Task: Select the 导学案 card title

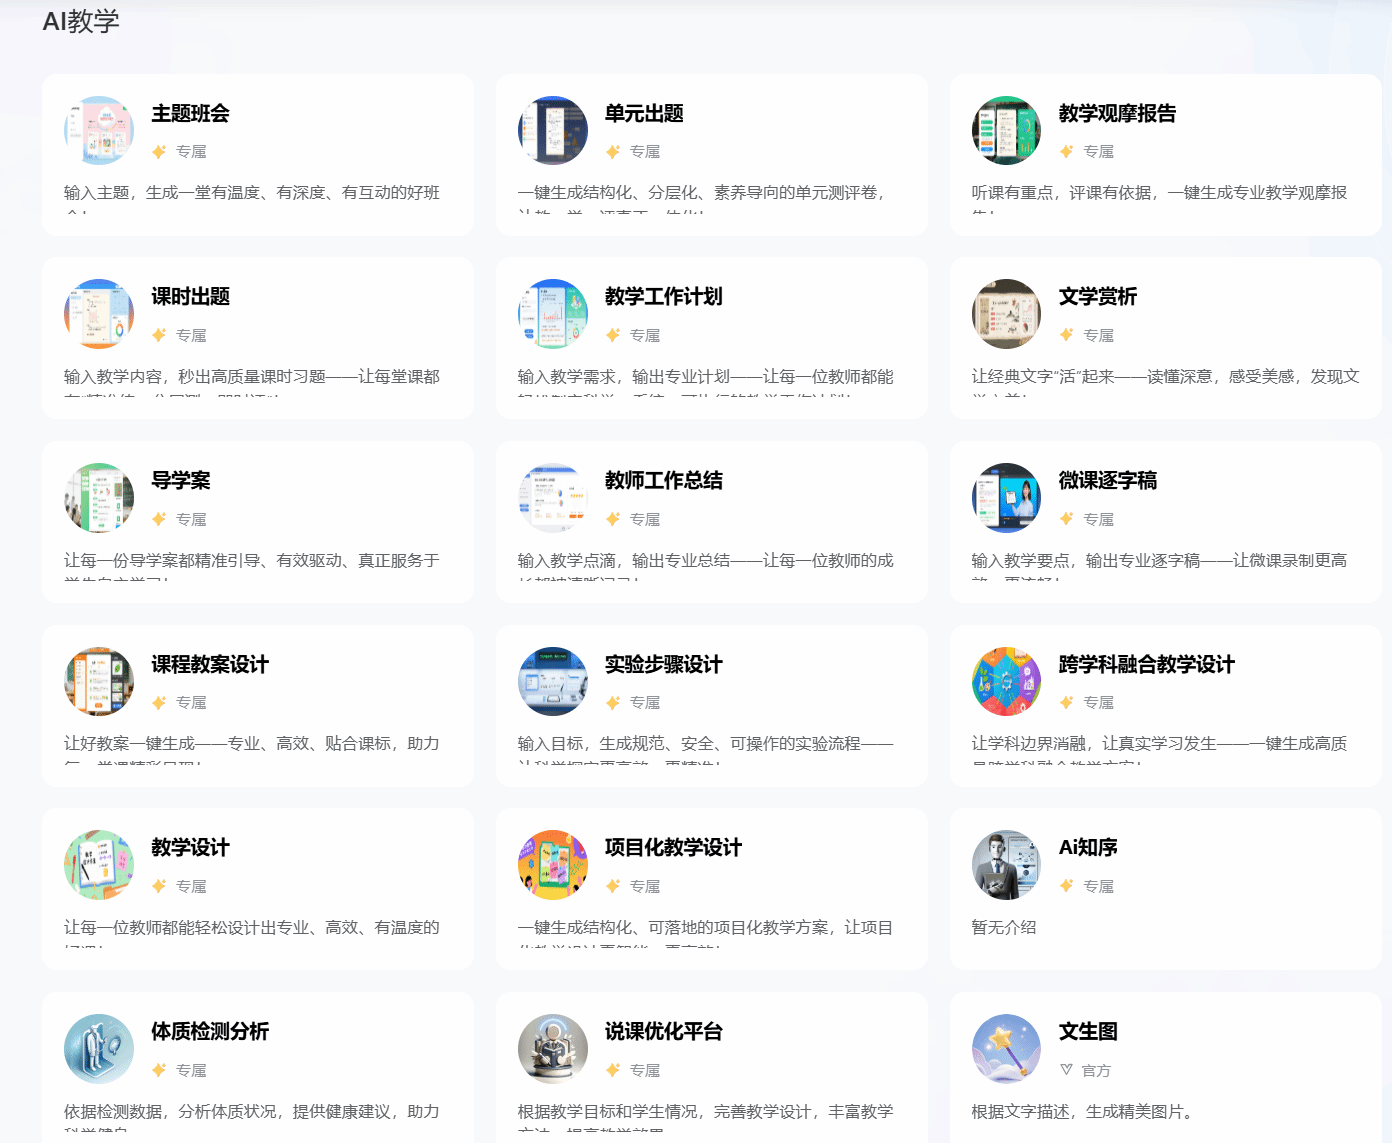Action: [181, 481]
